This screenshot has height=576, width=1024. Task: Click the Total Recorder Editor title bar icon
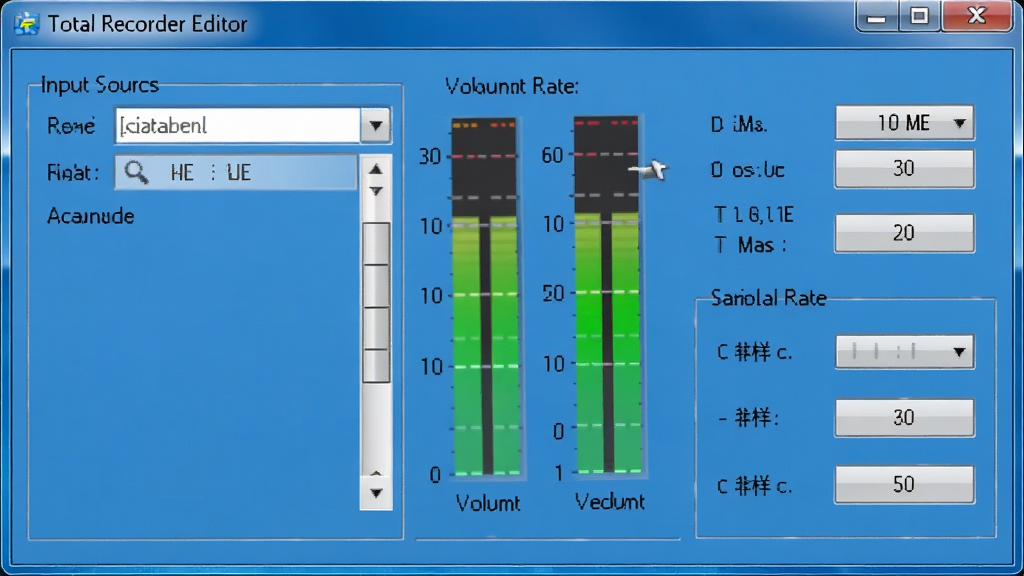(27, 24)
